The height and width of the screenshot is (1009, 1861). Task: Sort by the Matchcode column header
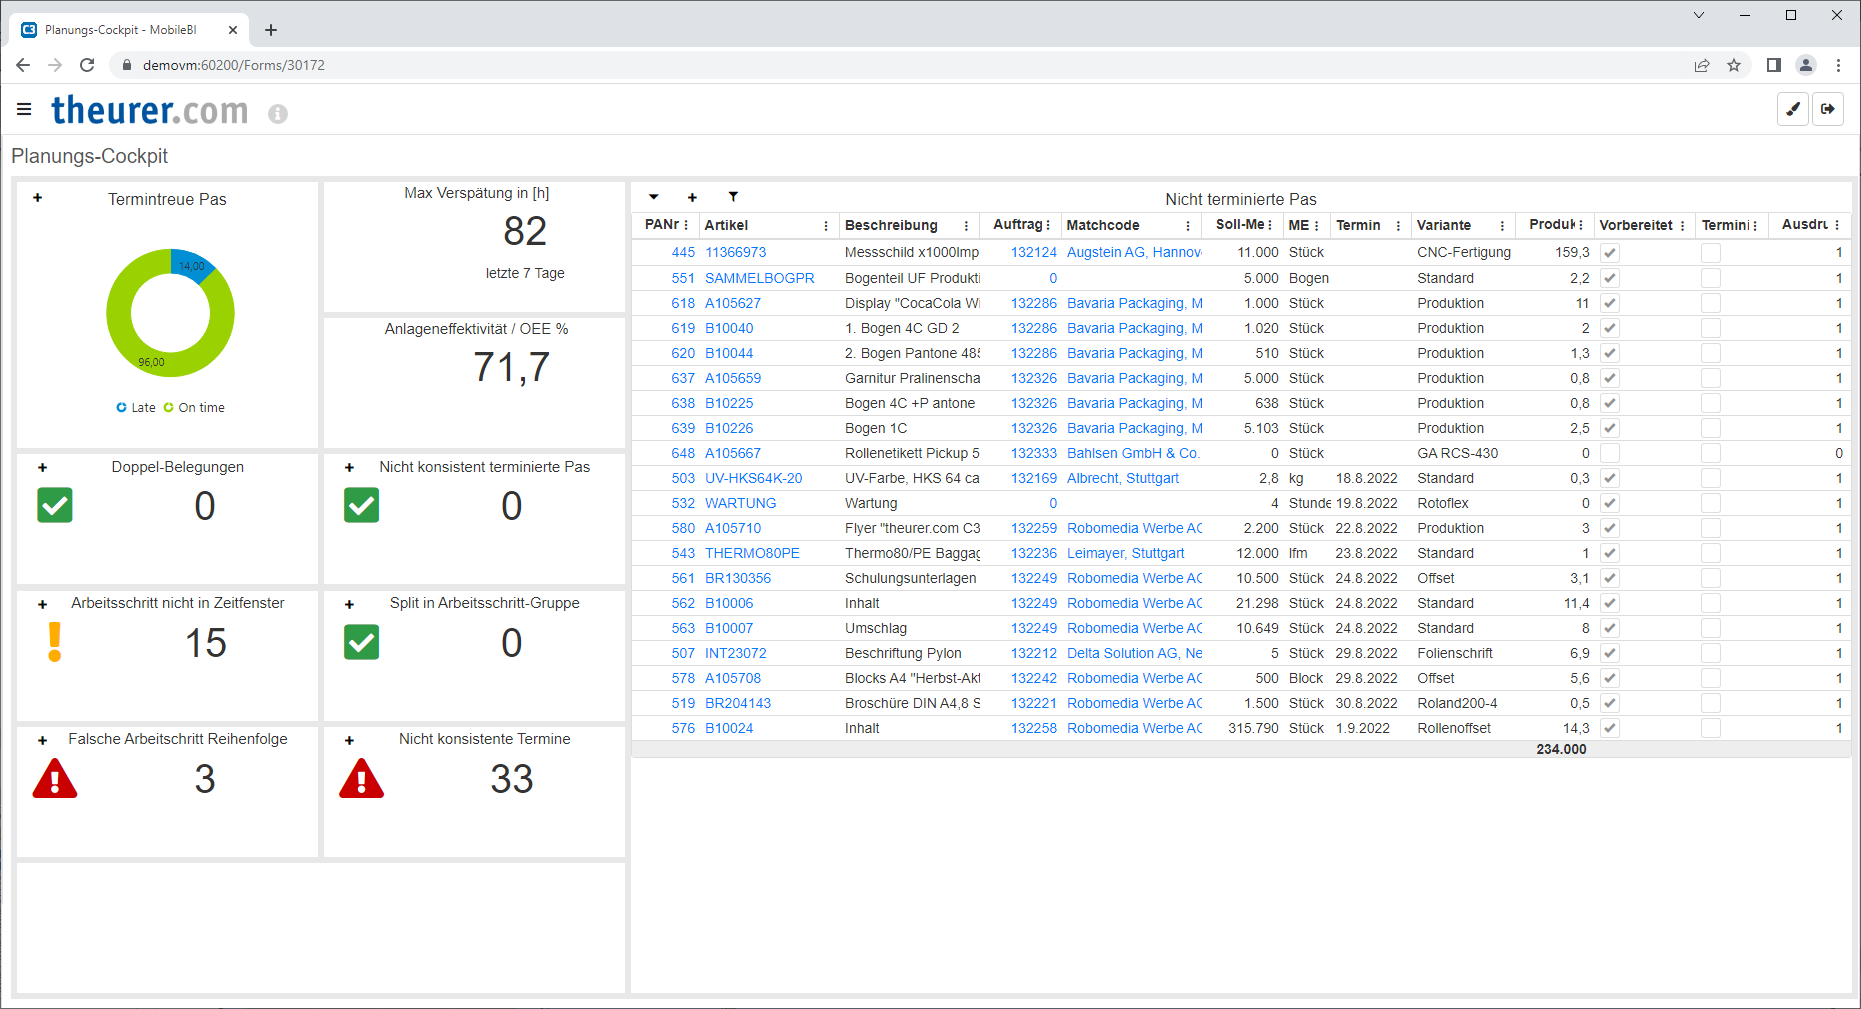tap(1103, 226)
